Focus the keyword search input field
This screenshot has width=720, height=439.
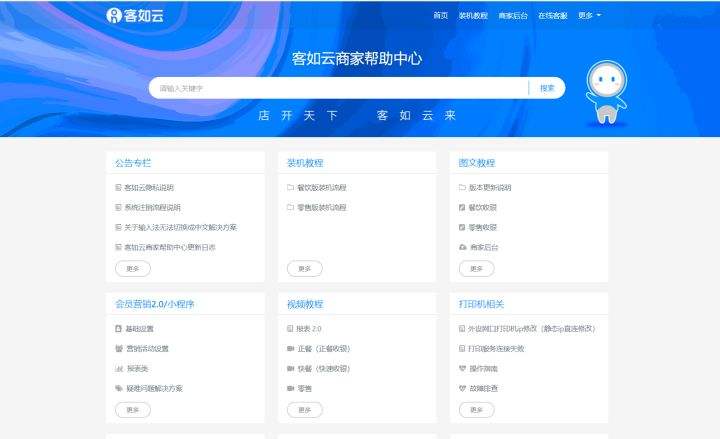pyautogui.click(x=340, y=88)
